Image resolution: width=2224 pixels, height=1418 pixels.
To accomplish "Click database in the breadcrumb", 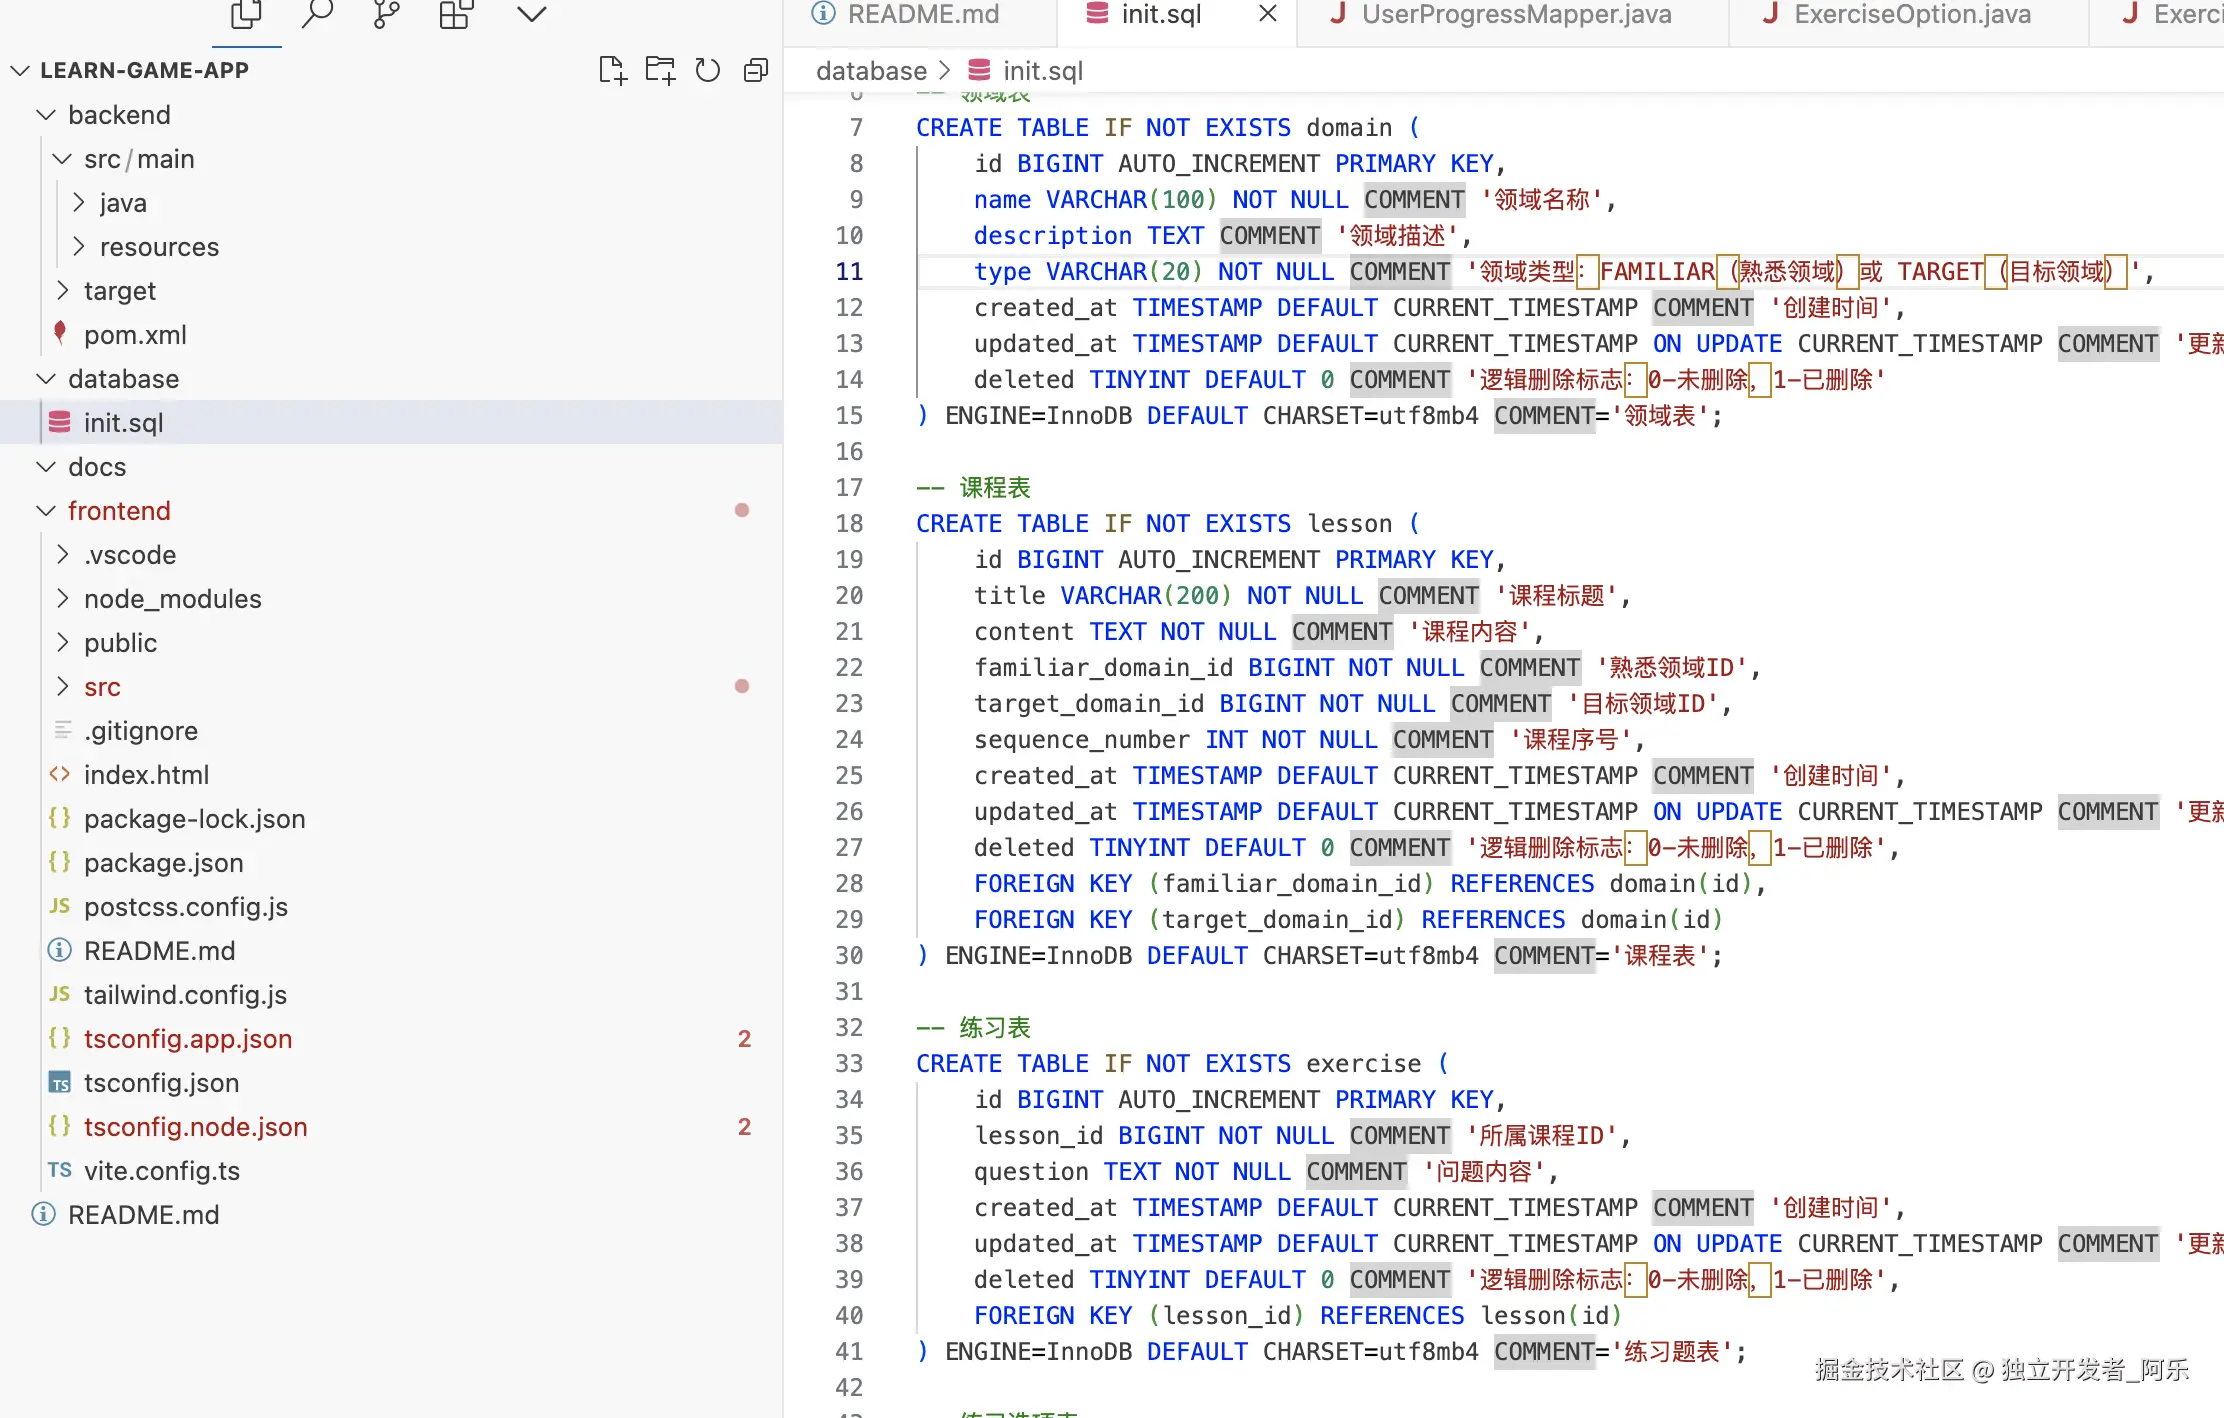I will click(870, 71).
